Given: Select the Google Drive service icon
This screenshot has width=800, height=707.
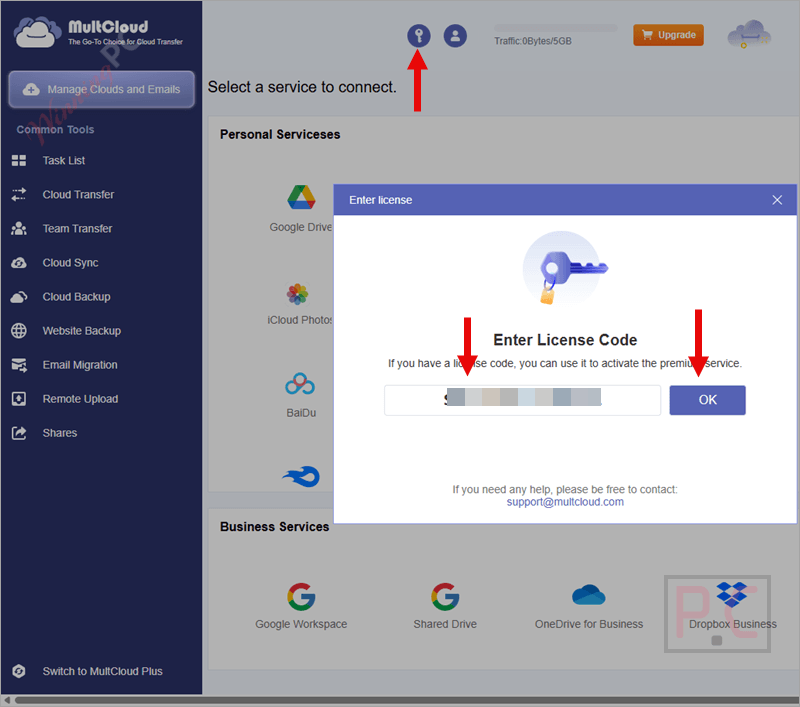Looking at the screenshot, I should pyautogui.click(x=301, y=197).
